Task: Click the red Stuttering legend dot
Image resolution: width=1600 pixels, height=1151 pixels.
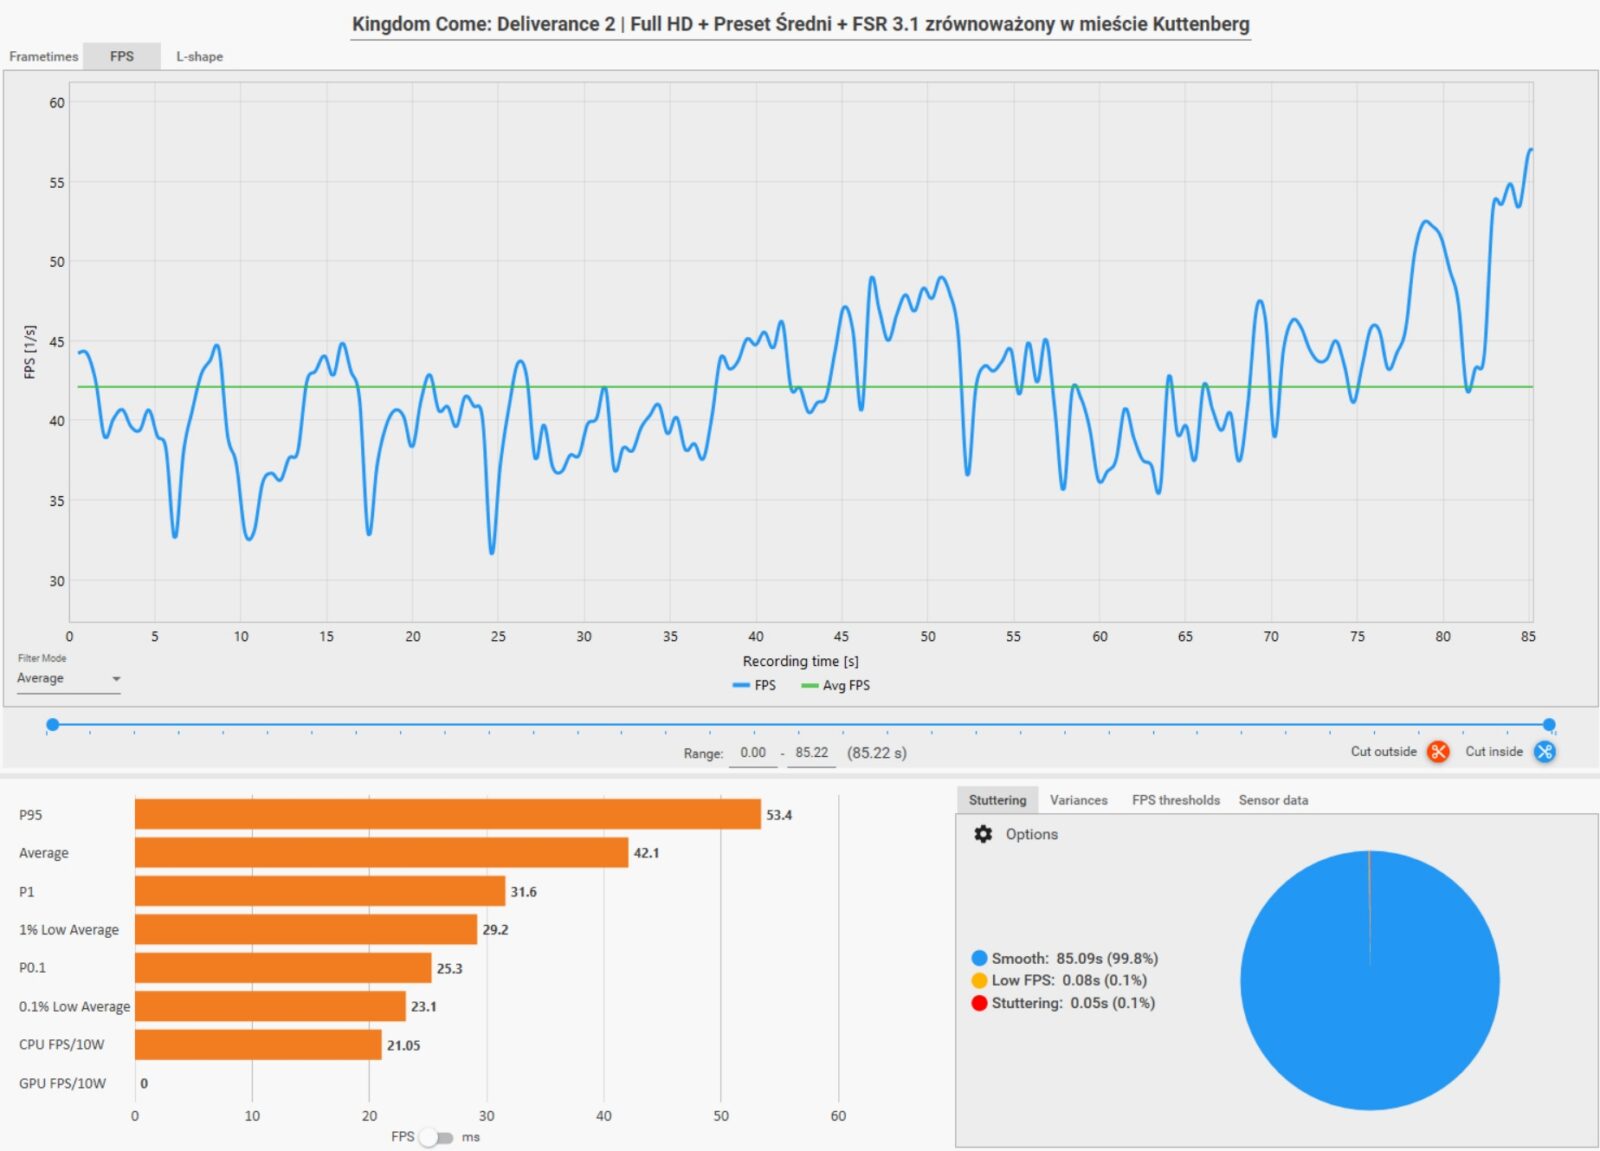Action: [x=979, y=1003]
